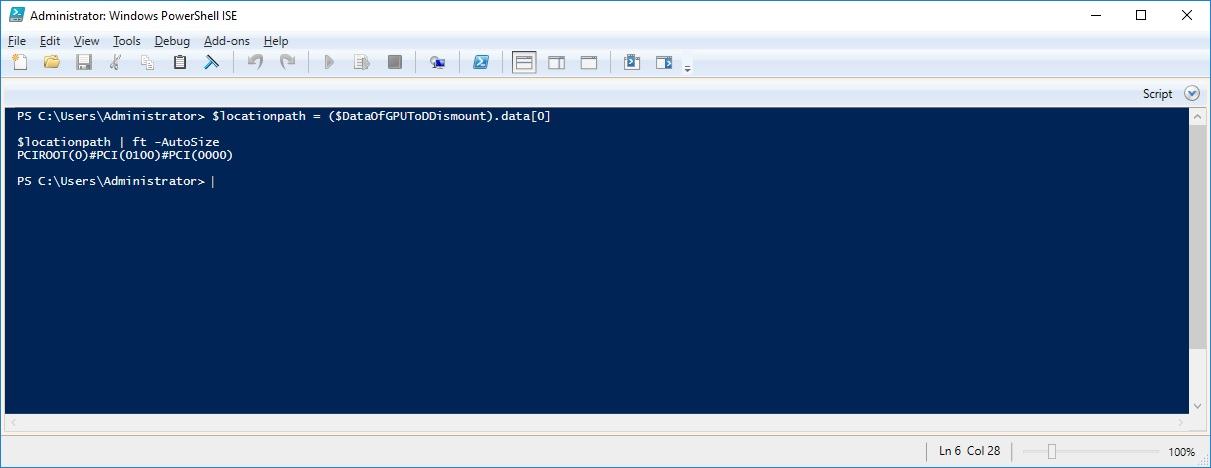Show Command Add-on pane icon
Screen dimensions: 1211x468
click(x=664, y=62)
